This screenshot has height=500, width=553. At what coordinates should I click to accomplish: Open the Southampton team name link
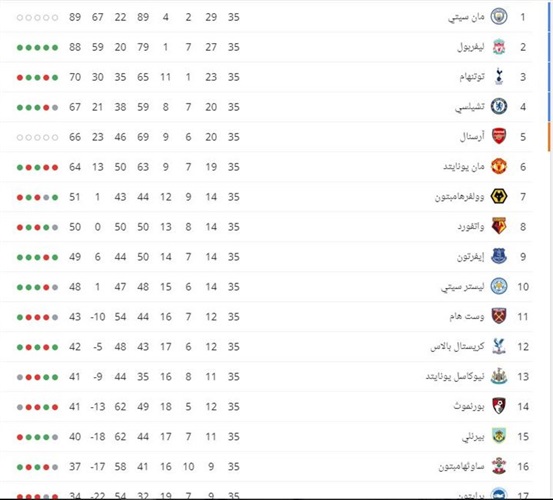[461, 467]
